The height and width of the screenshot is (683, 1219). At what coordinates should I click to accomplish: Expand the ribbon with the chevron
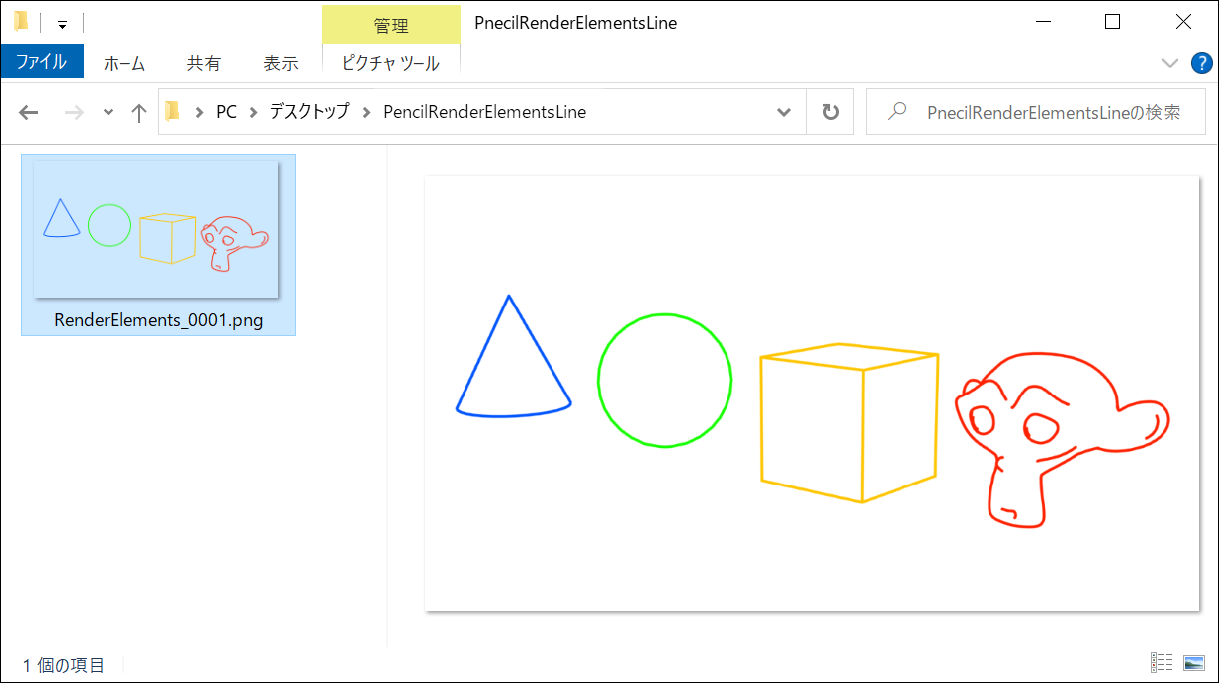(1170, 63)
